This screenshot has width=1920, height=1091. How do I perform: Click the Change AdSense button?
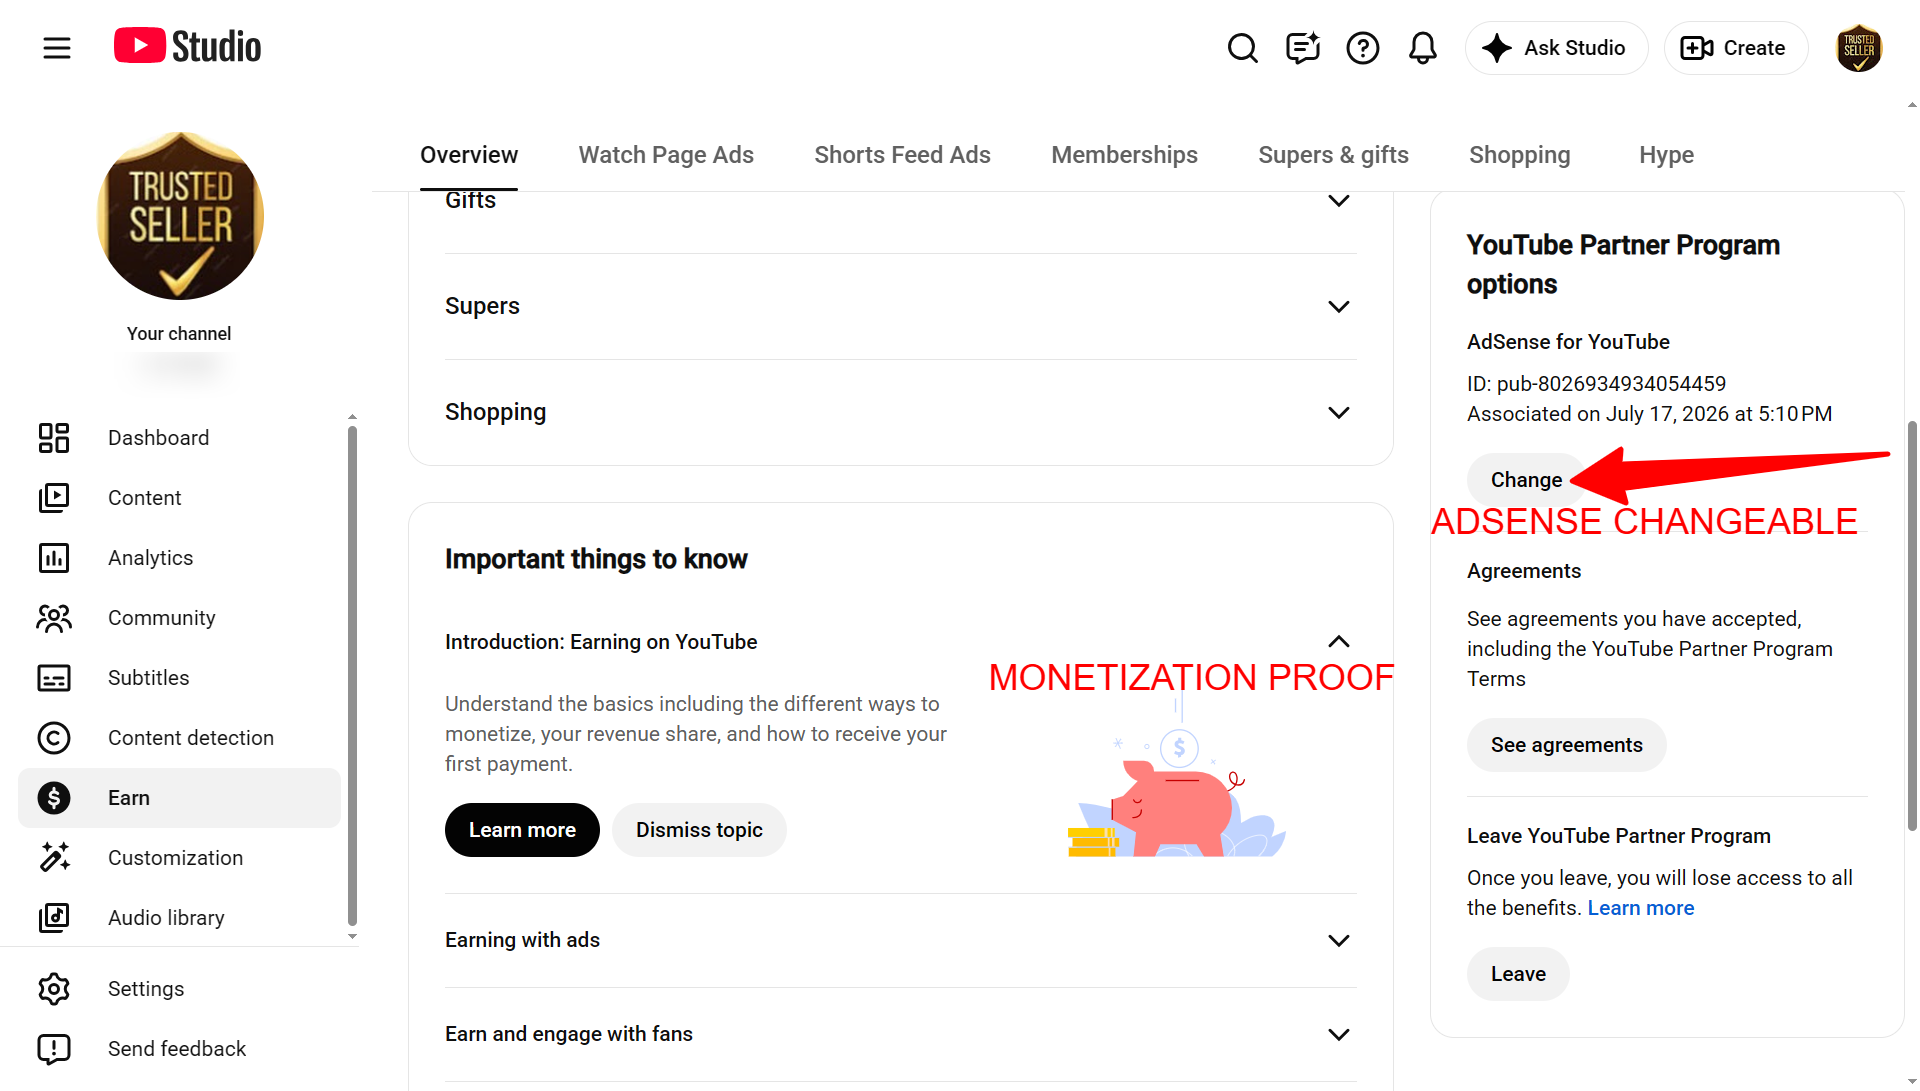pyautogui.click(x=1526, y=480)
